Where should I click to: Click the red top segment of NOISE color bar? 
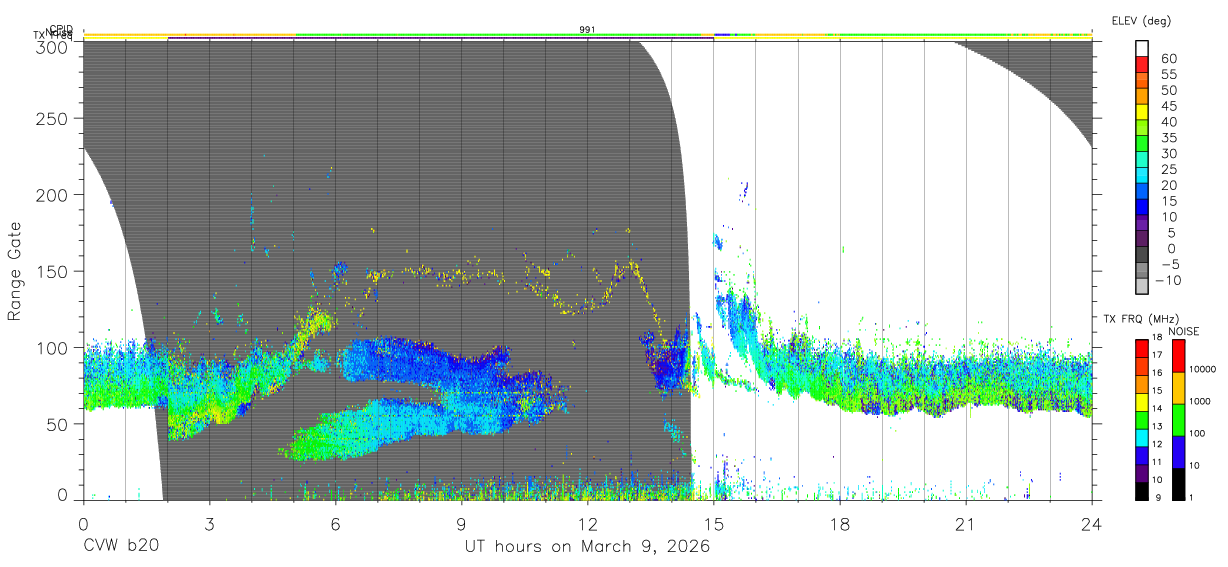coord(1178,356)
